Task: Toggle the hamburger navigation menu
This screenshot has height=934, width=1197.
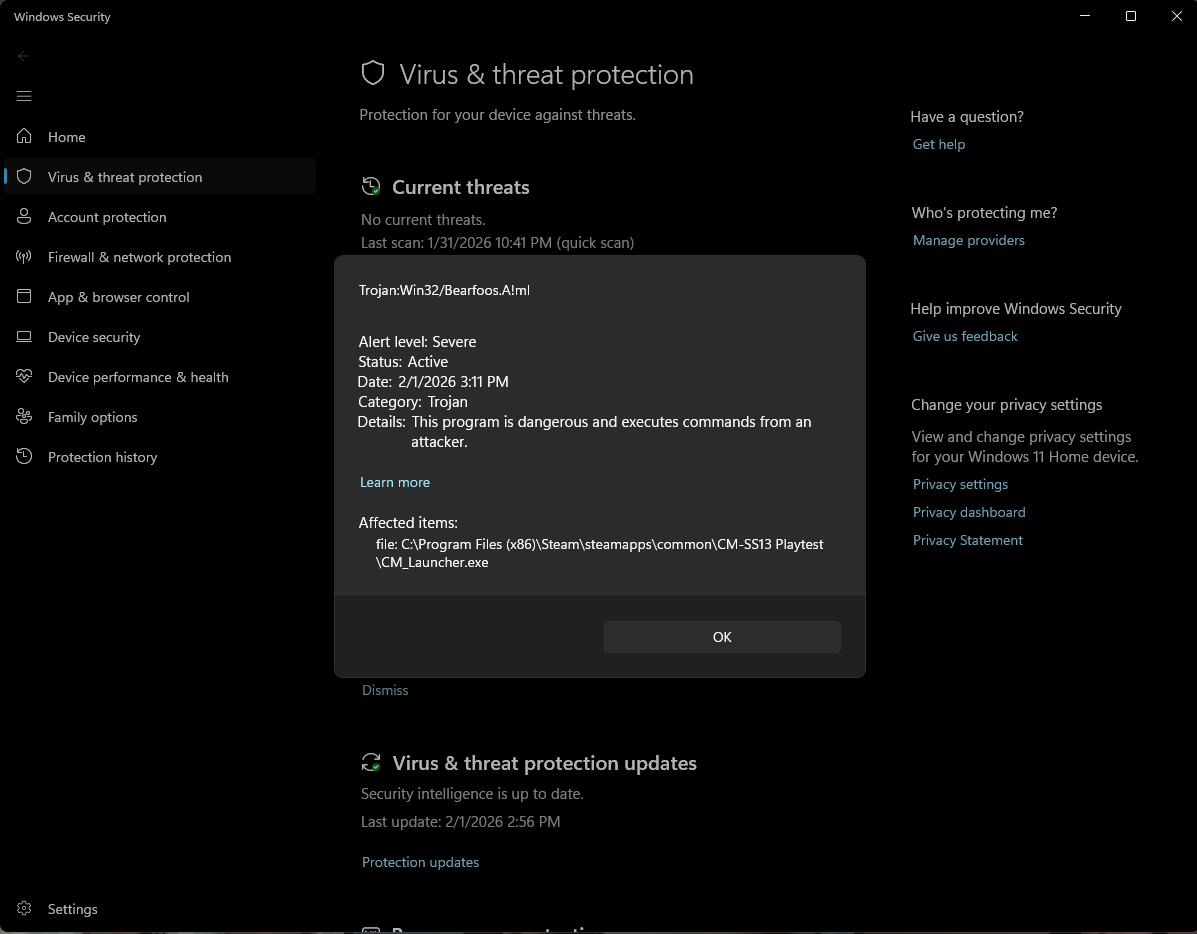Action: [24, 96]
